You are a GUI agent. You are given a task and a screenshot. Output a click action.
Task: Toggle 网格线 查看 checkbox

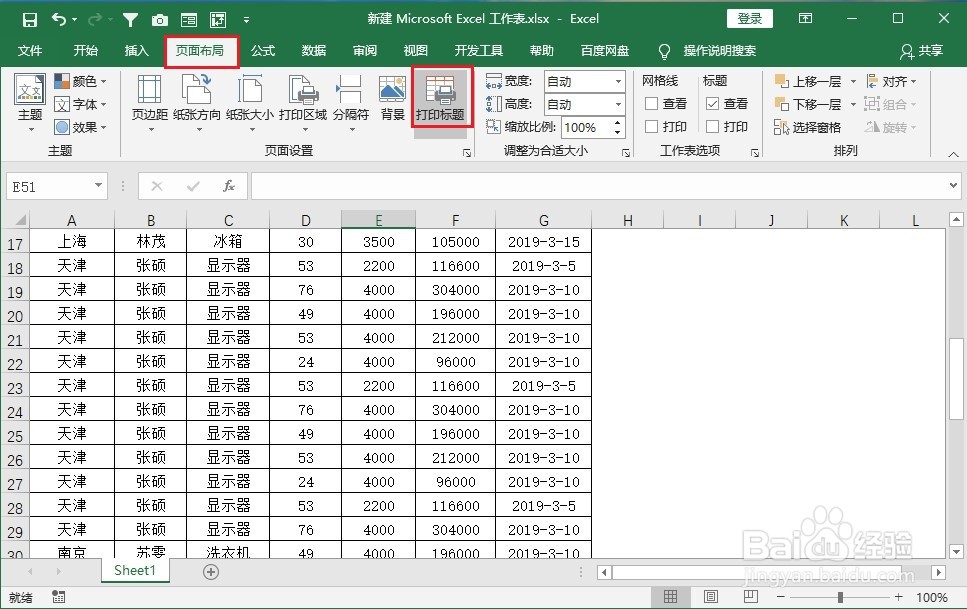(651, 104)
